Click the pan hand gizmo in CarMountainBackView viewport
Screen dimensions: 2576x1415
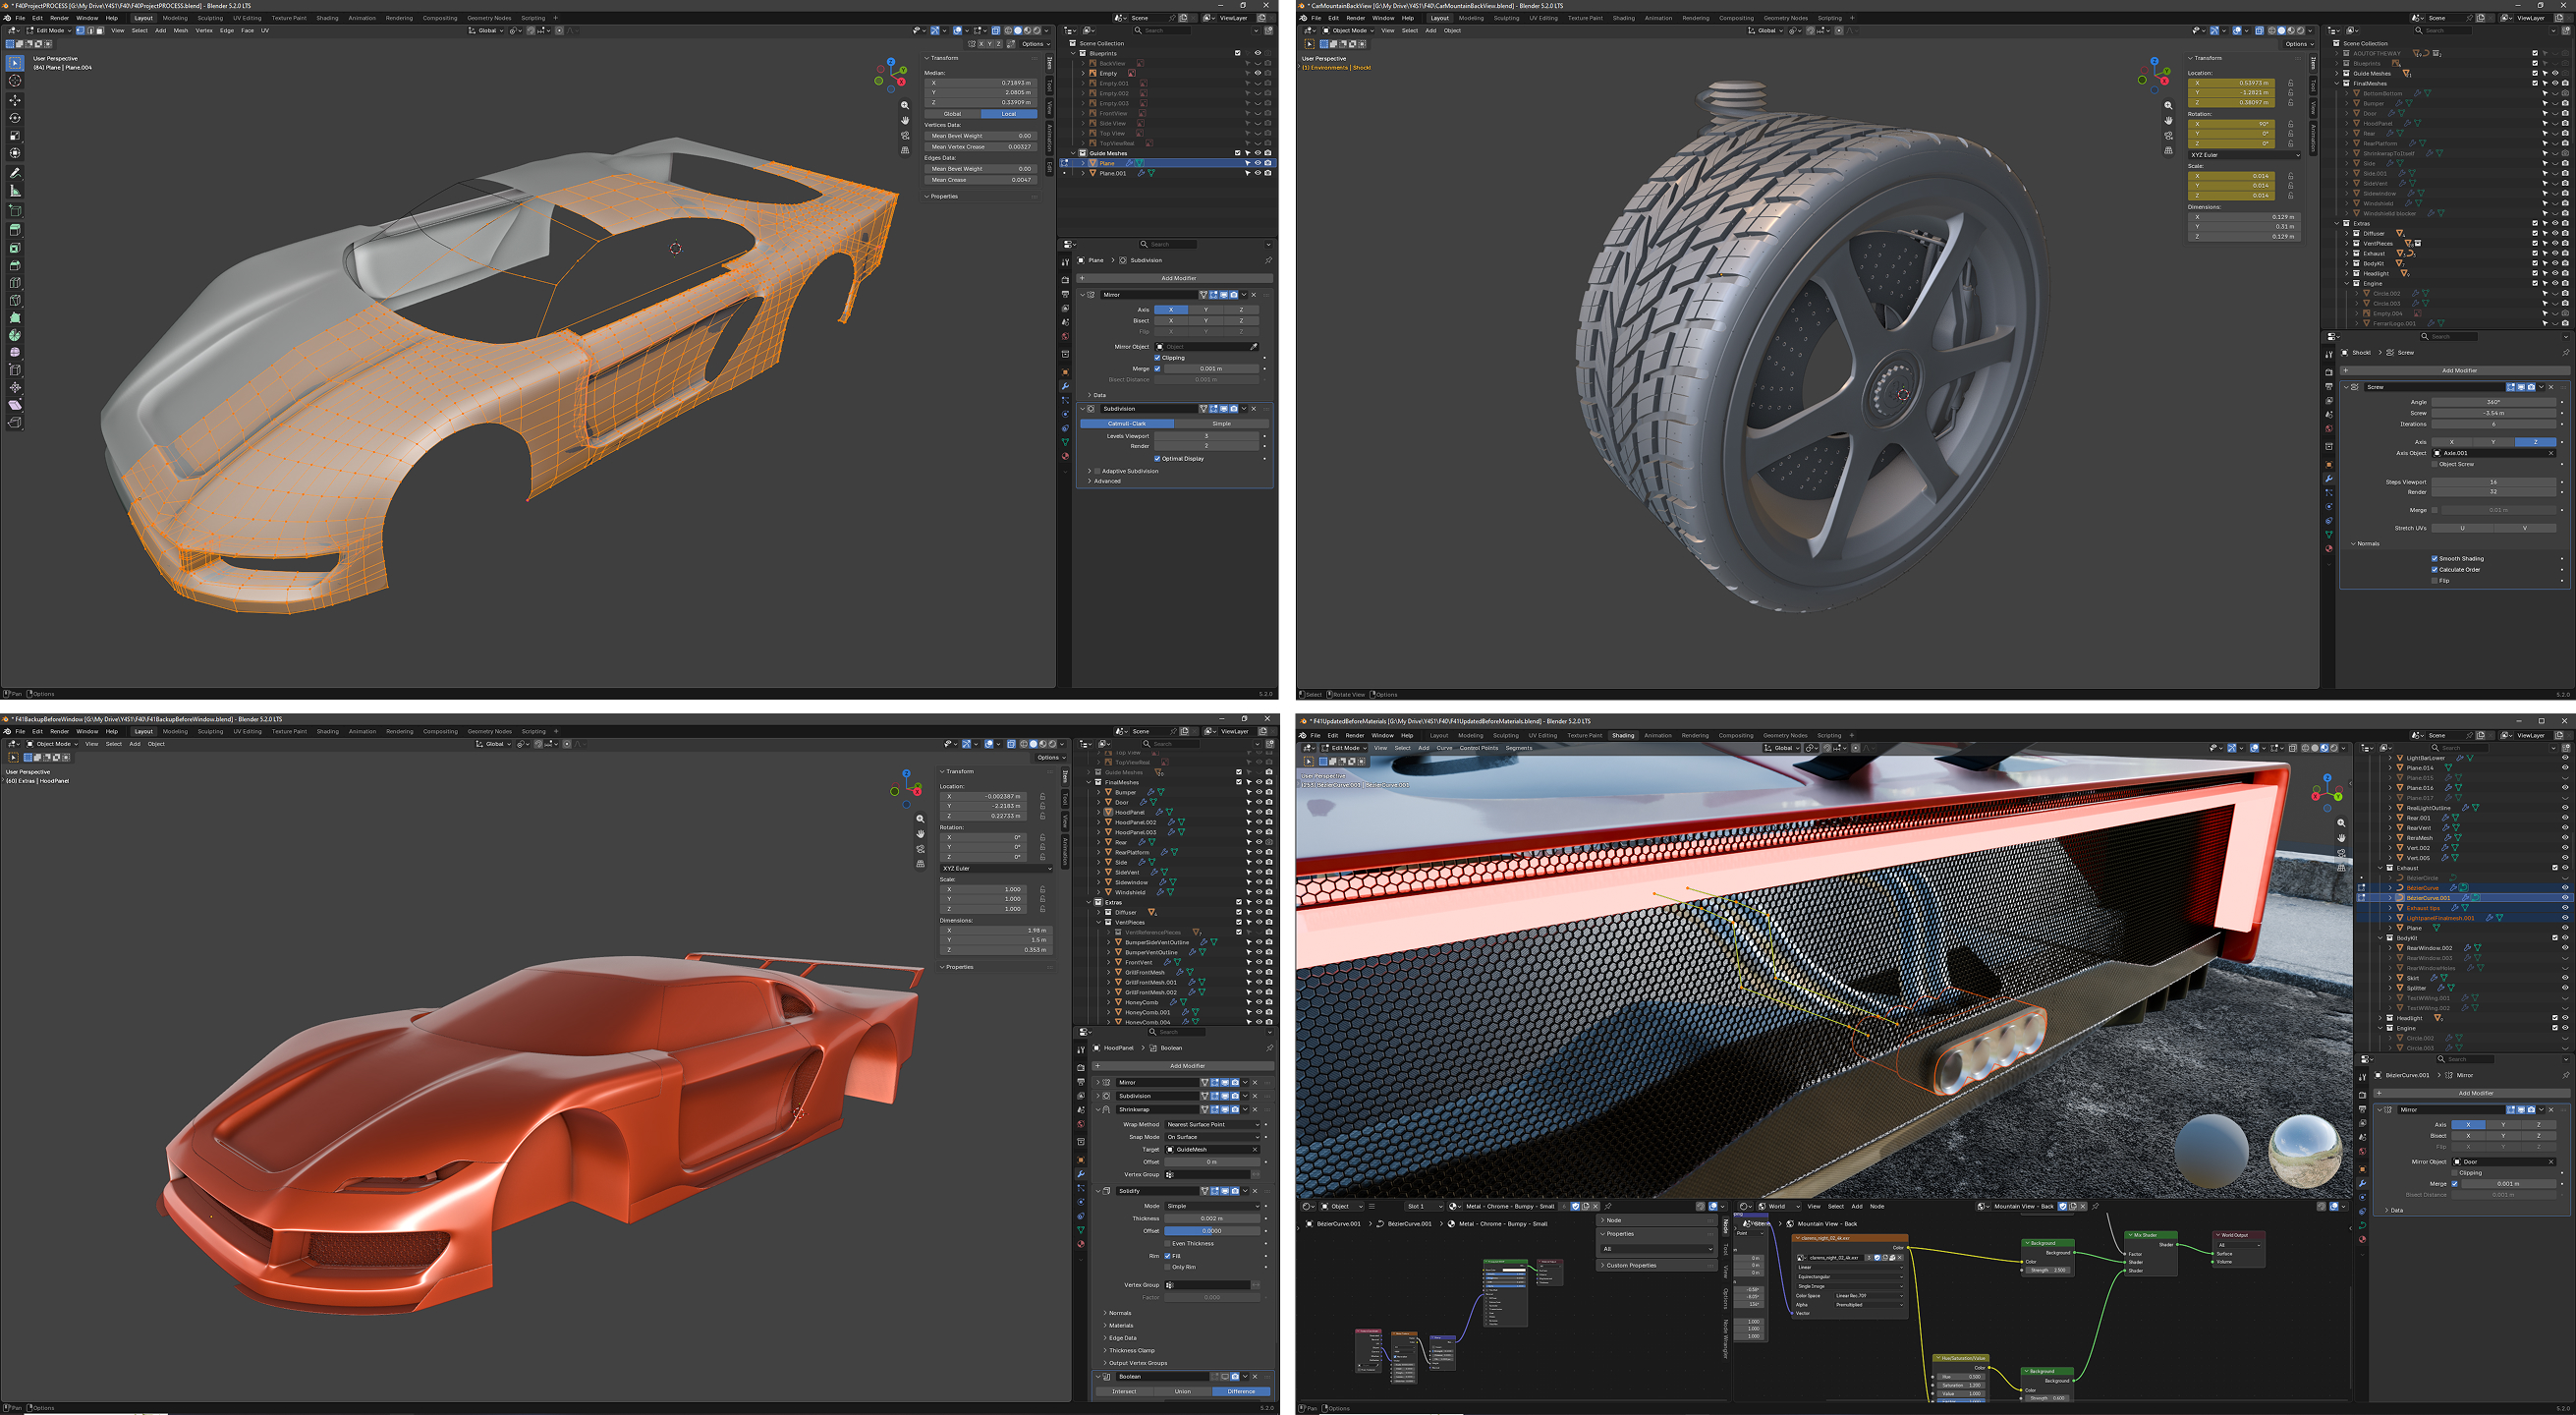[2168, 120]
